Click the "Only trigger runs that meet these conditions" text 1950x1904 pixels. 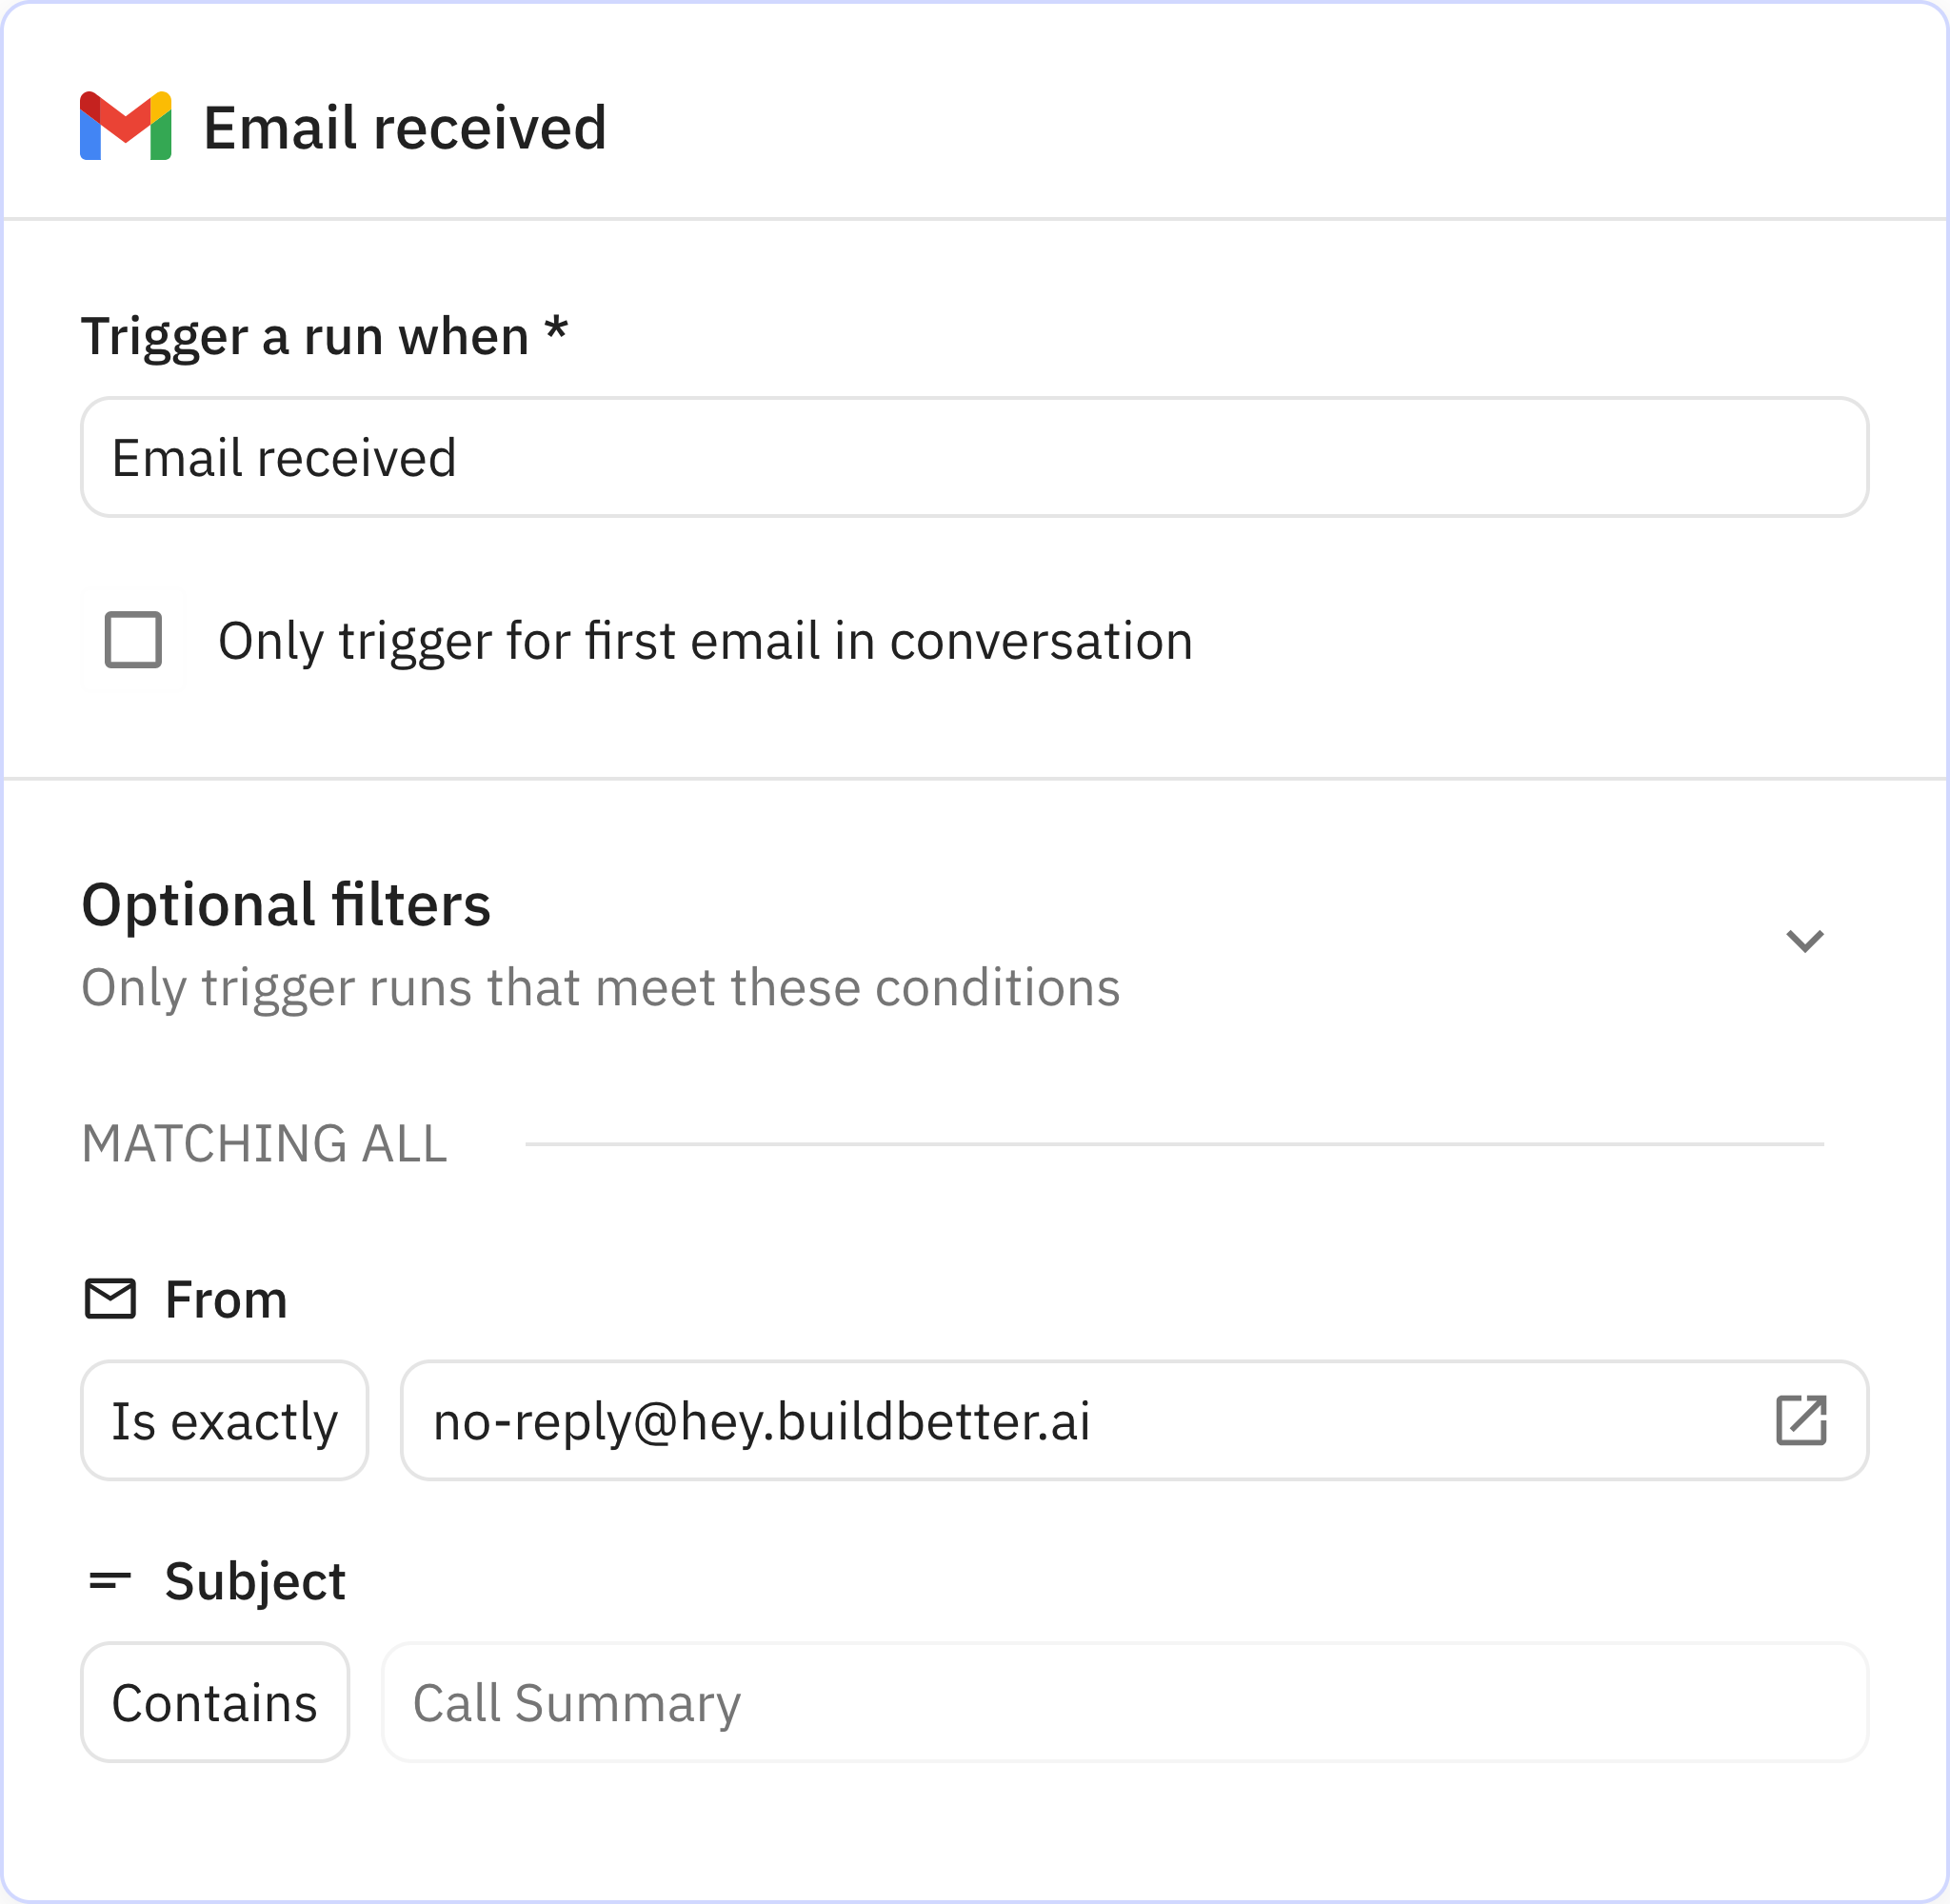600,987
